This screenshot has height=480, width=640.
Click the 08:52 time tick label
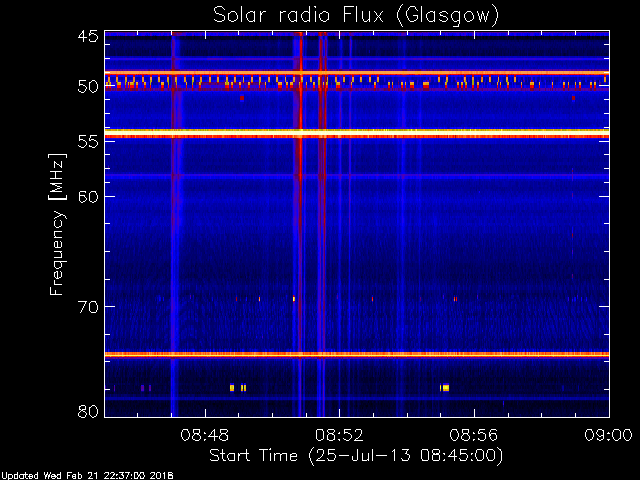(339, 435)
